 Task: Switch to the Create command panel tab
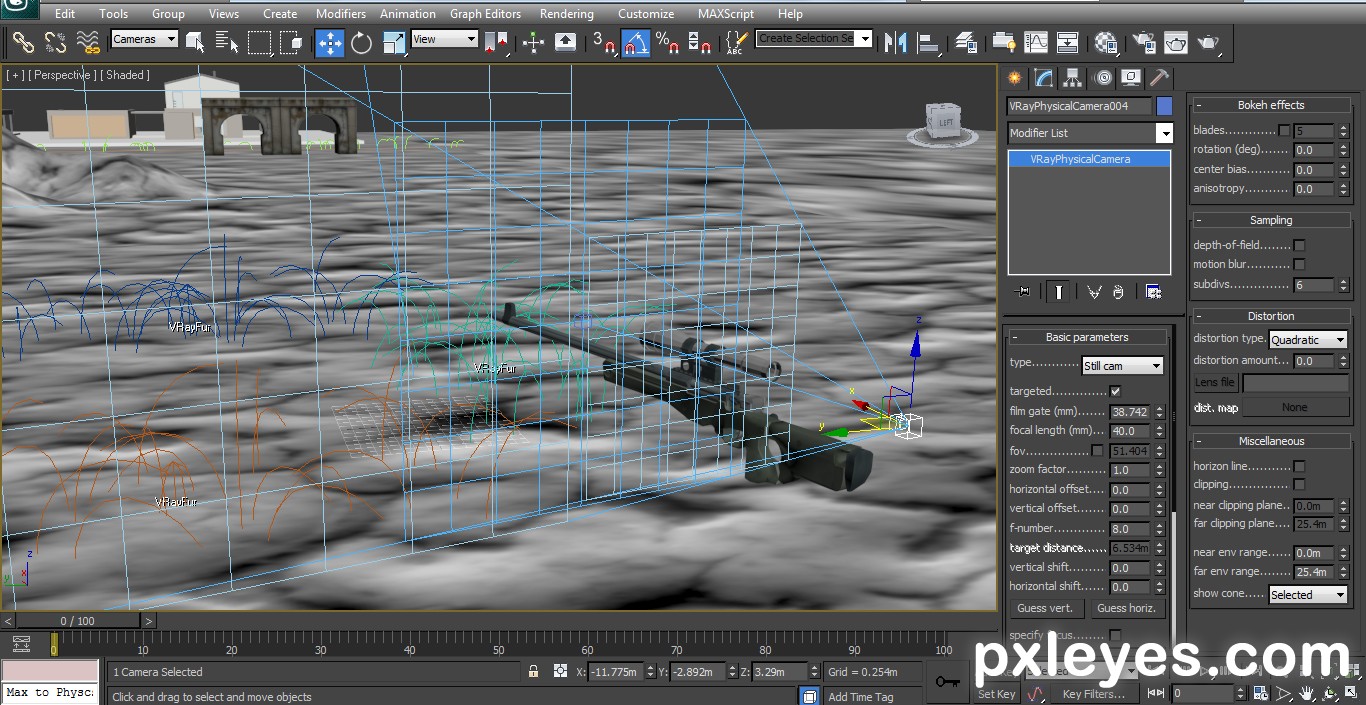coord(1015,78)
